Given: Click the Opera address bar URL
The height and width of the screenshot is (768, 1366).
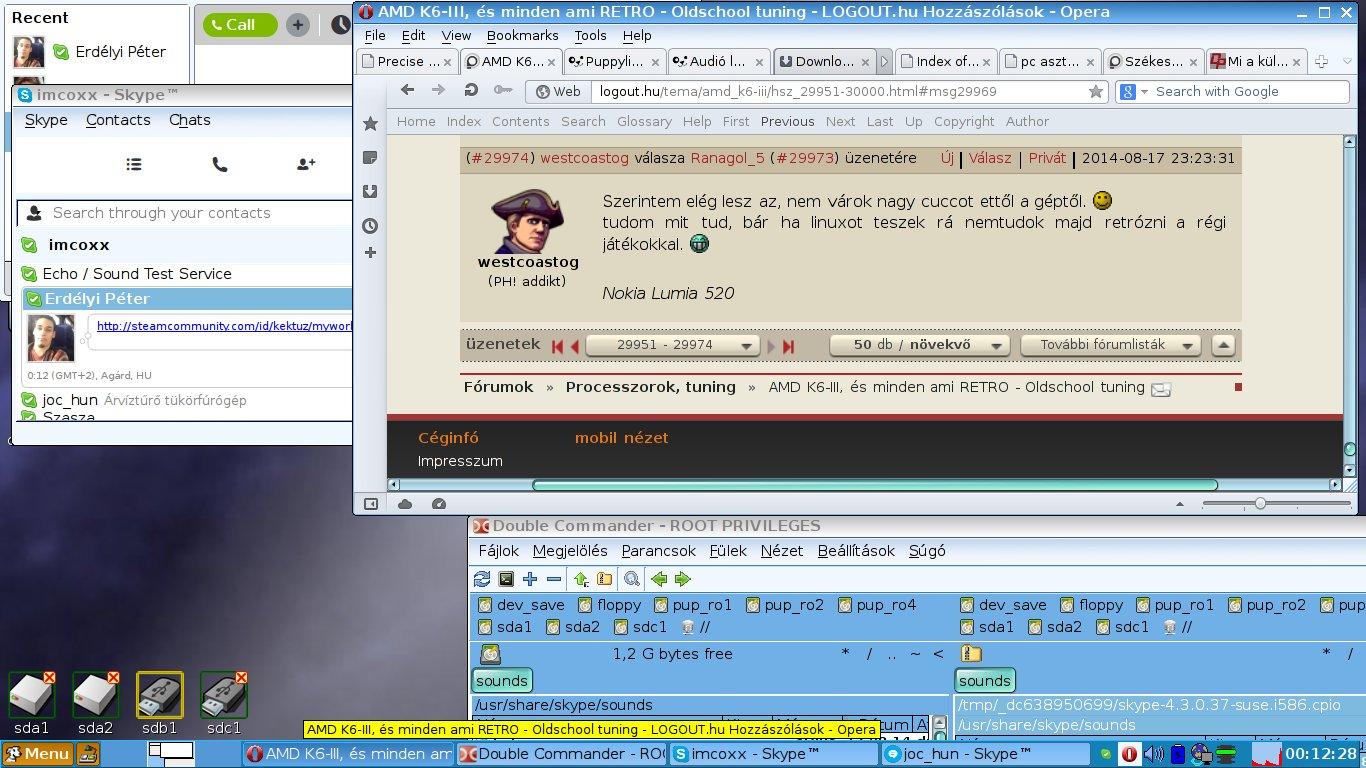Looking at the screenshot, I should 797,91.
